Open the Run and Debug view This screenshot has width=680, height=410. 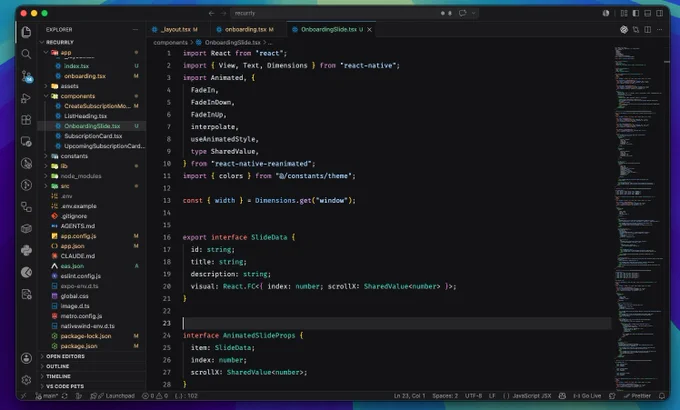click(x=26, y=98)
